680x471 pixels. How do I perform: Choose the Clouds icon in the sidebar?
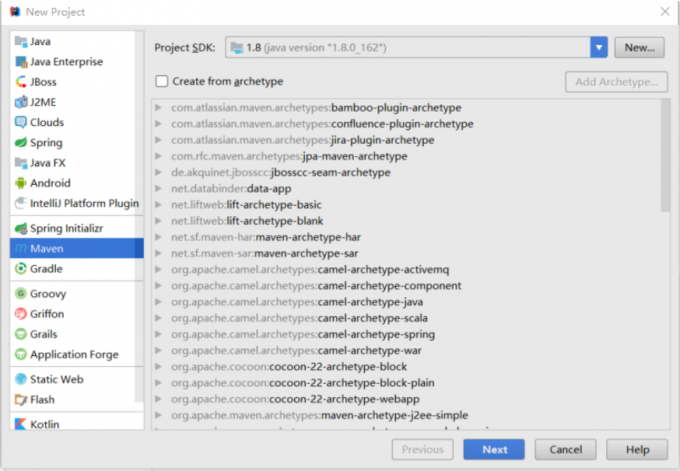pos(21,122)
